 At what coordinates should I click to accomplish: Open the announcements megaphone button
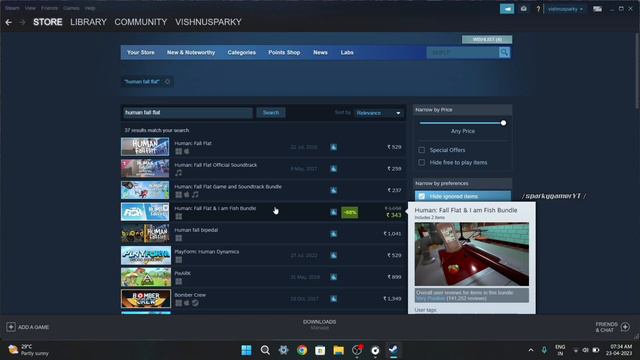click(507, 9)
